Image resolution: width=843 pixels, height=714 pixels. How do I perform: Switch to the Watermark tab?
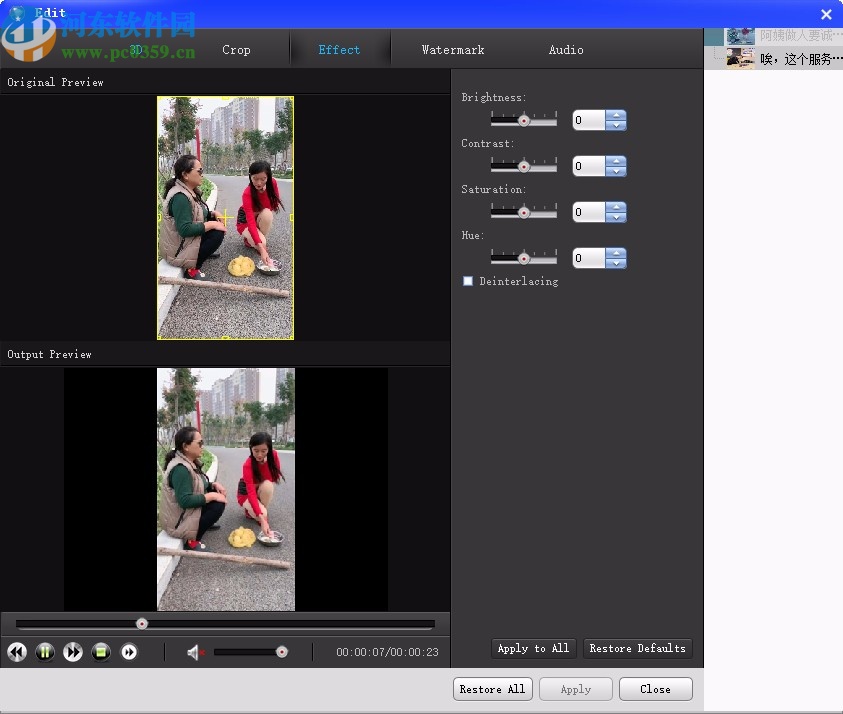click(452, 49)
